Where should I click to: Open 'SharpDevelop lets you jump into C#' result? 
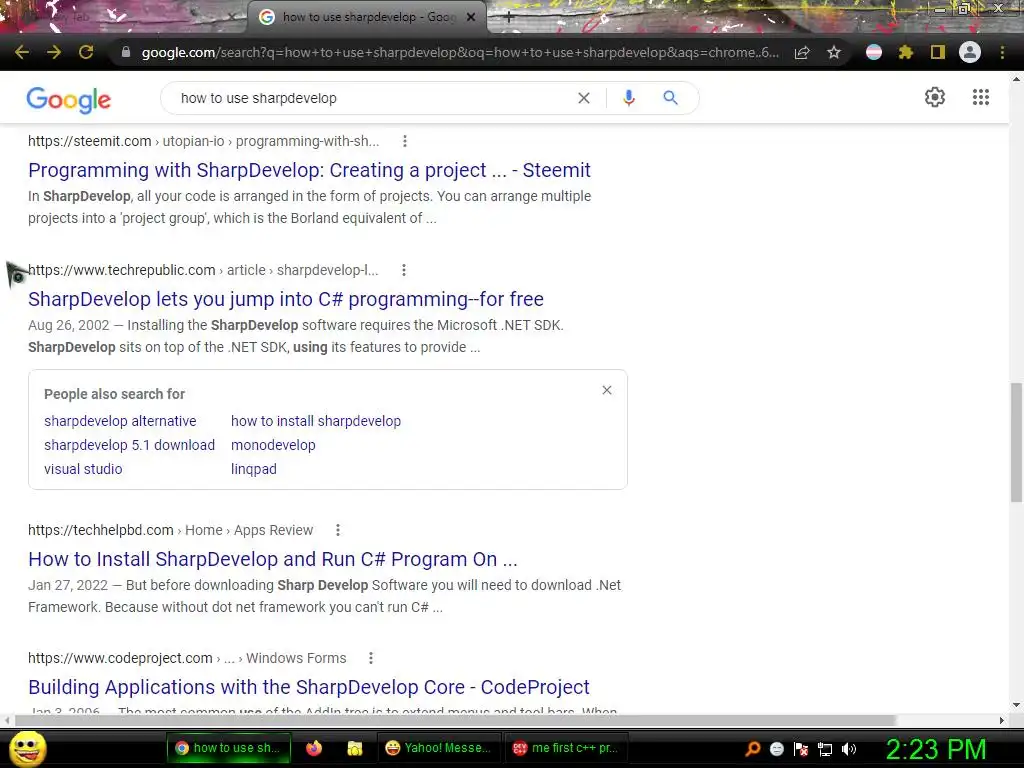tap(285, 299)
